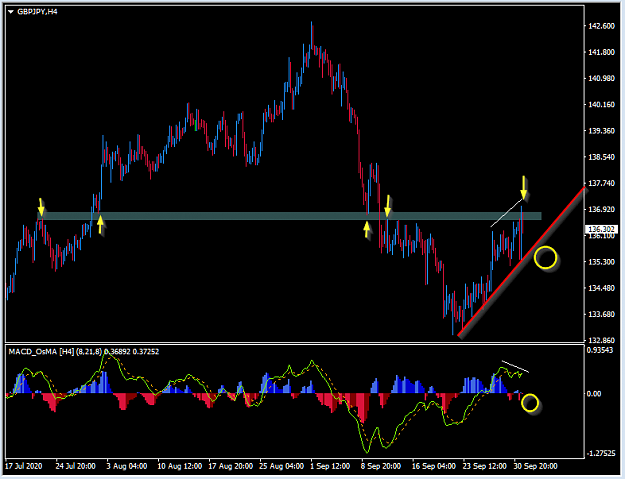The image size is (625, 479).
Task: Click the 10 Aug 12:00 time label
Action: coord(180,466)
